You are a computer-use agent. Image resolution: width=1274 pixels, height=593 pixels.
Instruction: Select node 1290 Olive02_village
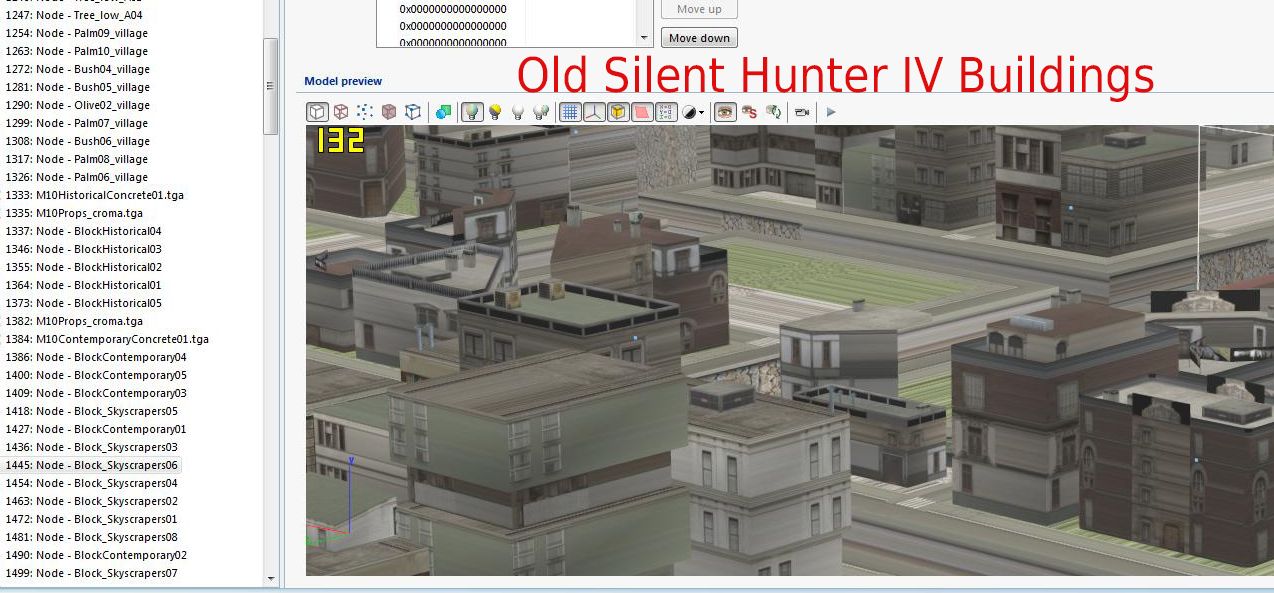click(78, 105)
